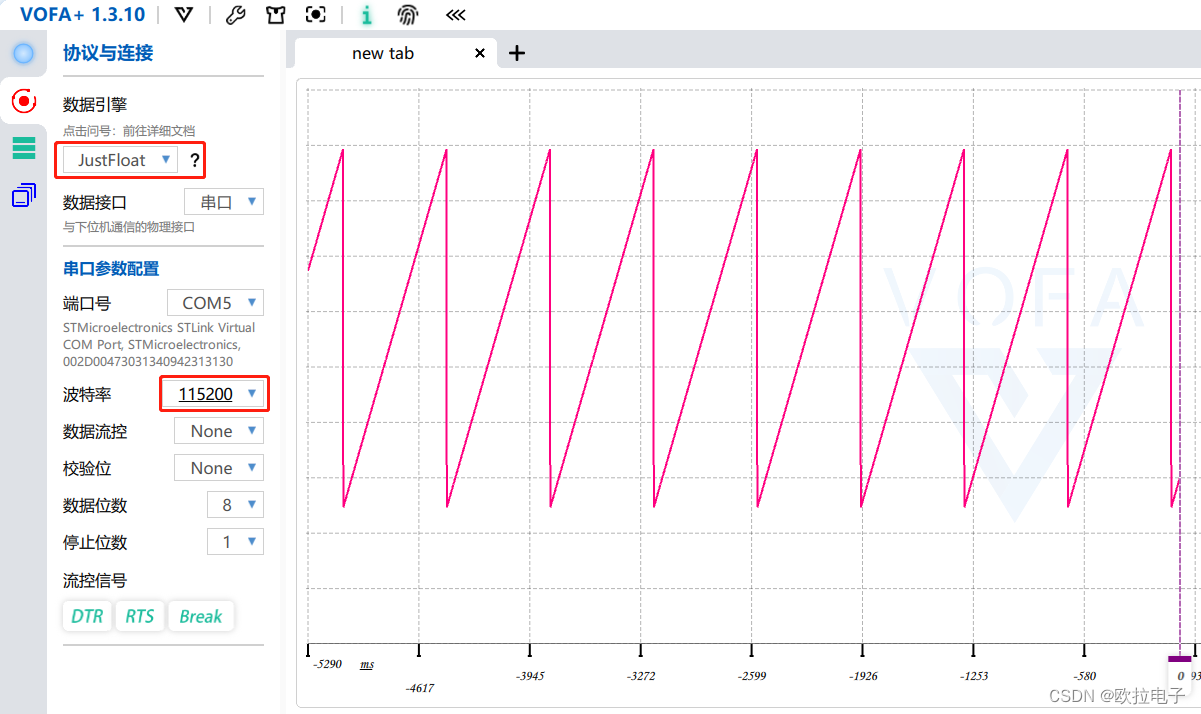The image size is (1201, 714).
Task: Click the fingerprint icon in toolbar
Action: pyautogui.click(x=408, y=15)
